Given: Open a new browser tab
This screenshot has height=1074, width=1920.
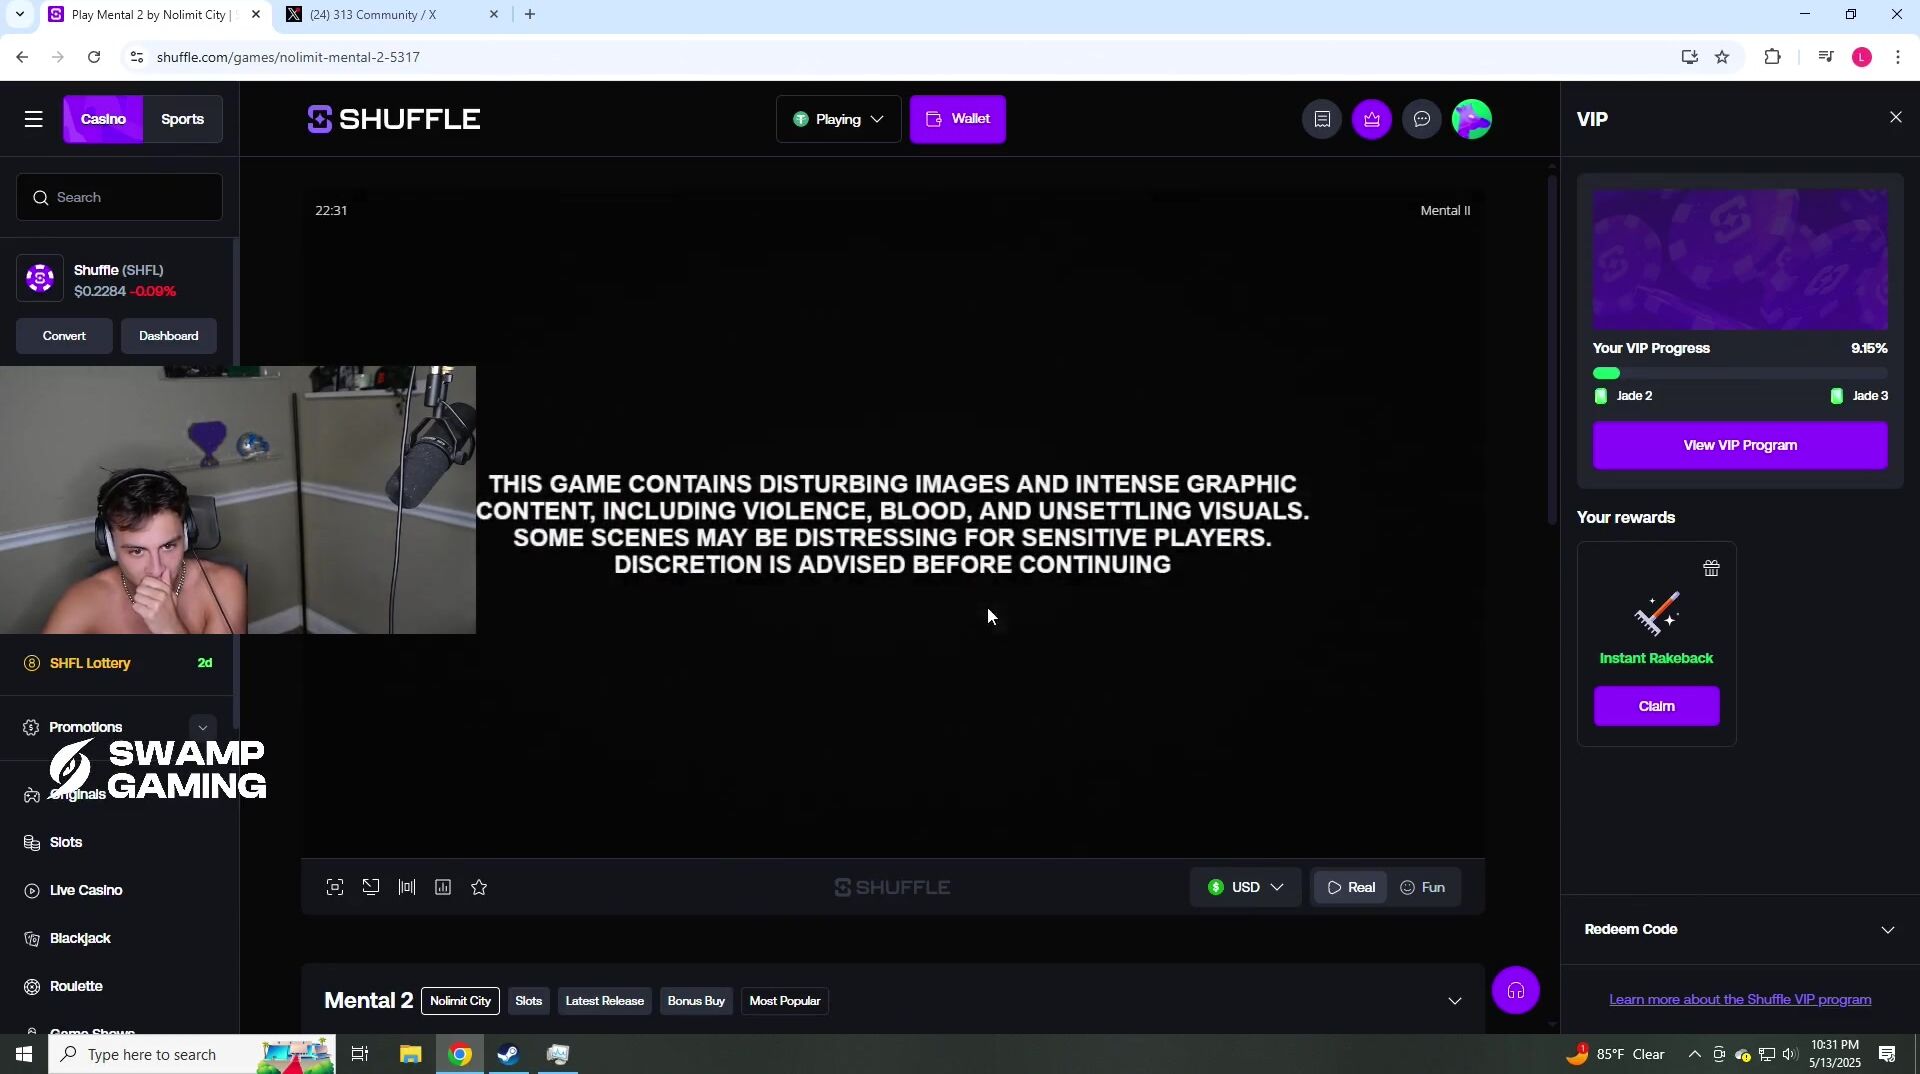Looking at the screenshot, I should 530,15.
